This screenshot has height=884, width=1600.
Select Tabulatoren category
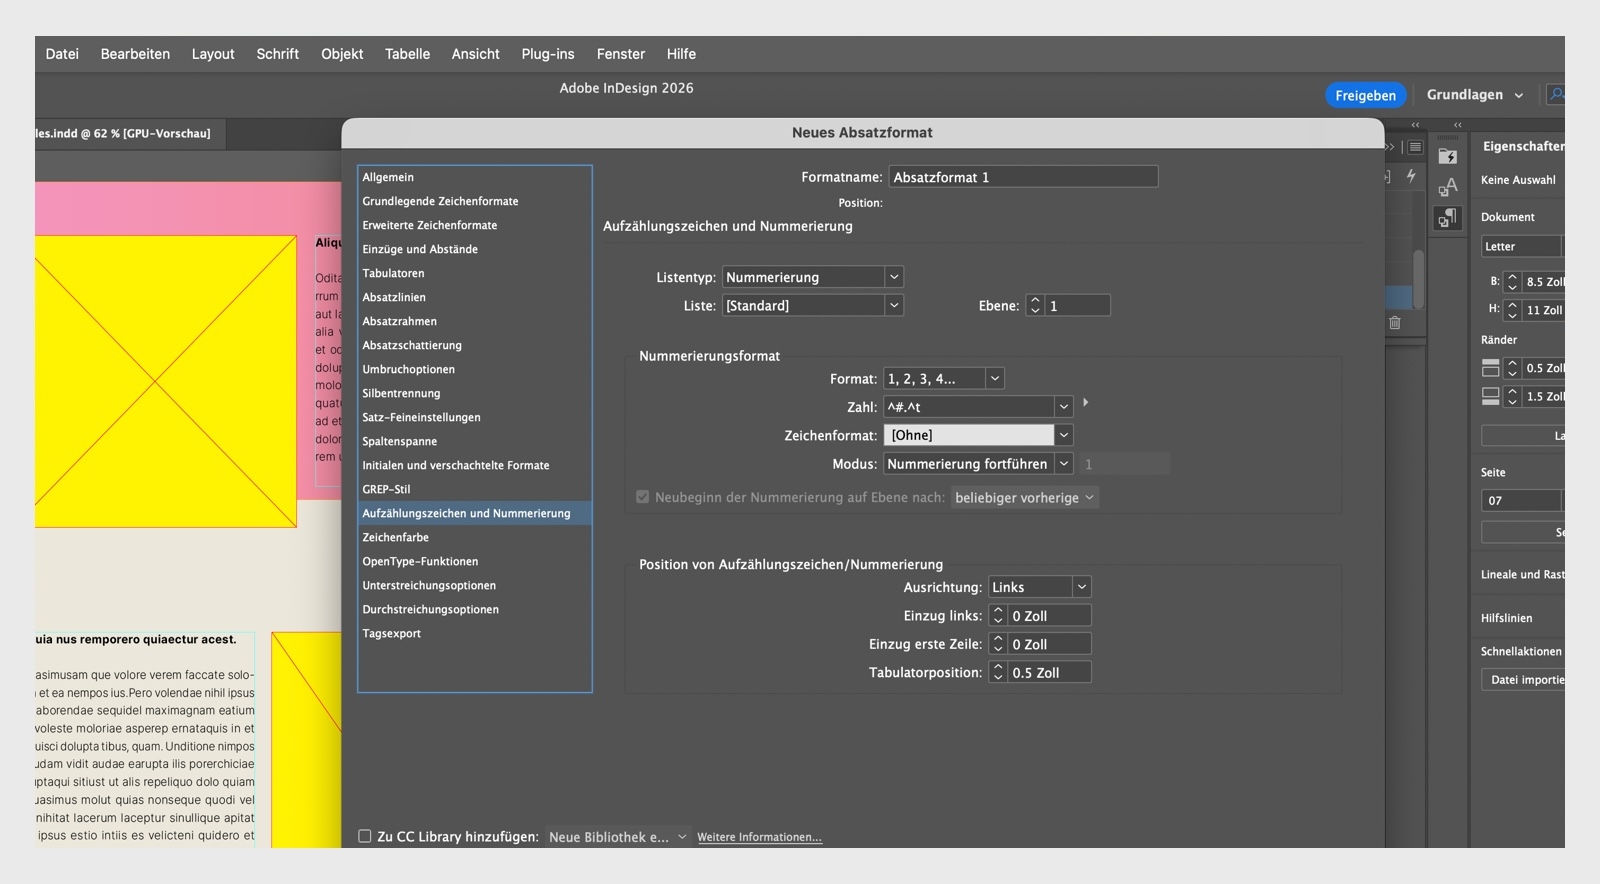tap(474, 273)
